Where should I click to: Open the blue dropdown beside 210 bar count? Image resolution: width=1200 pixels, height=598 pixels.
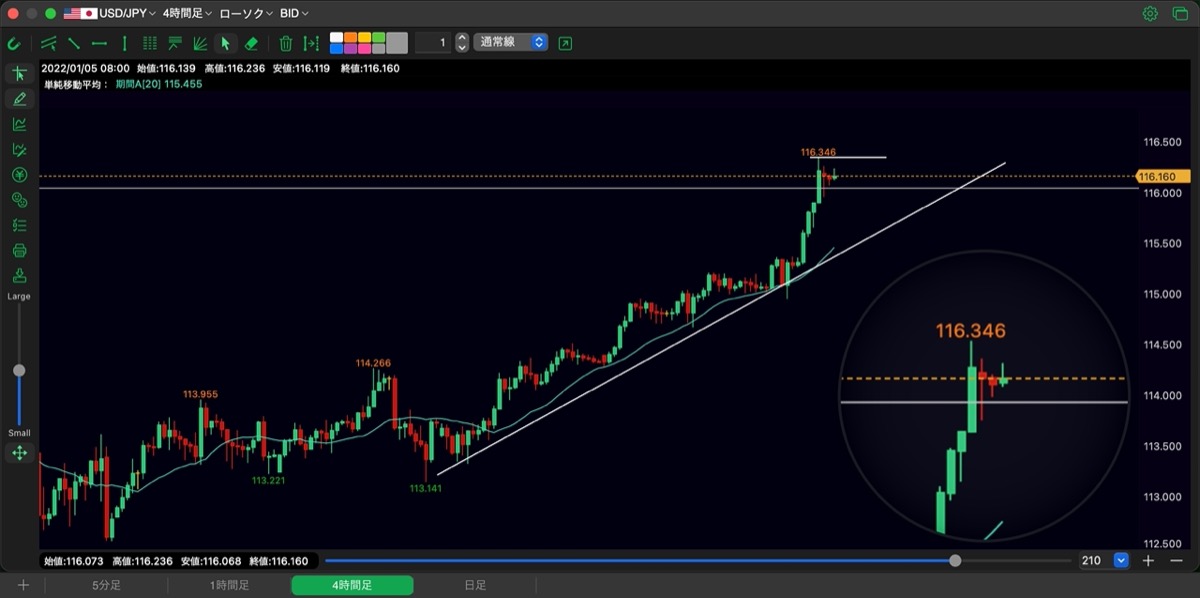(x=1121, y=561)
